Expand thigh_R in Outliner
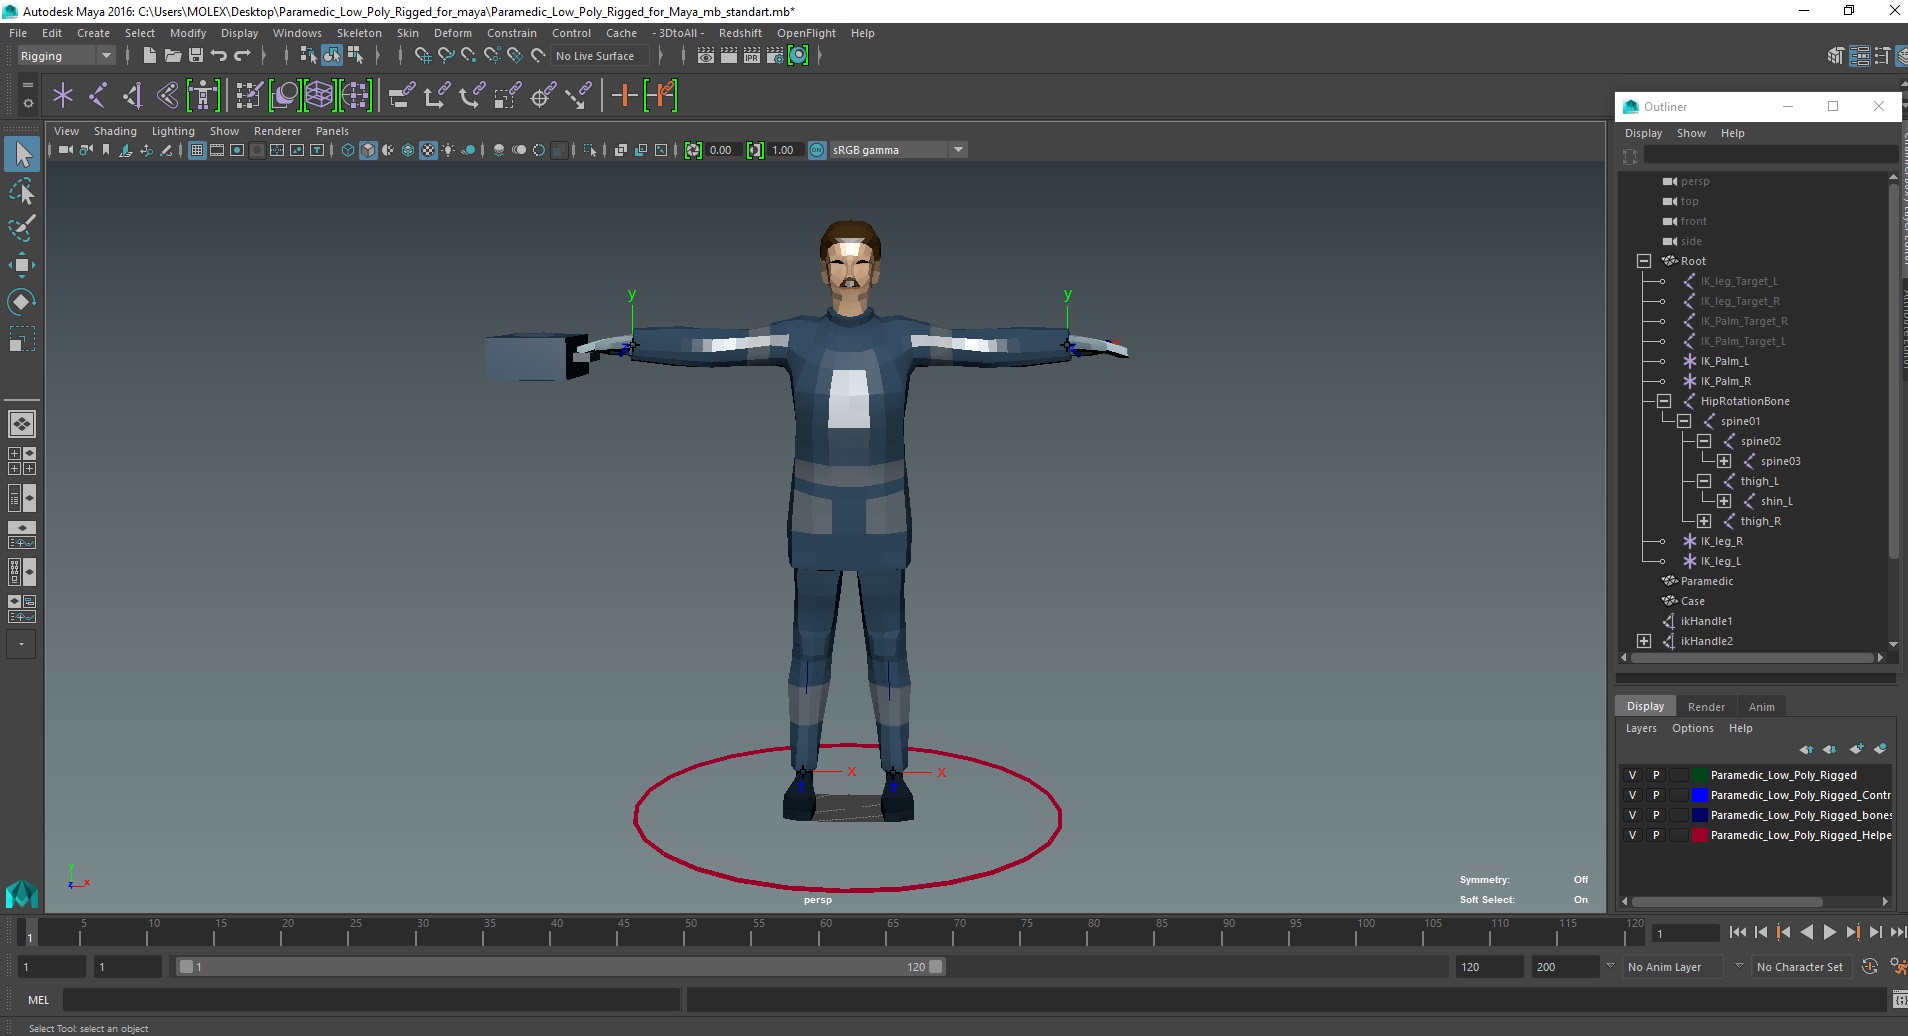The image size is (1908, 1036). point(1704,521)
